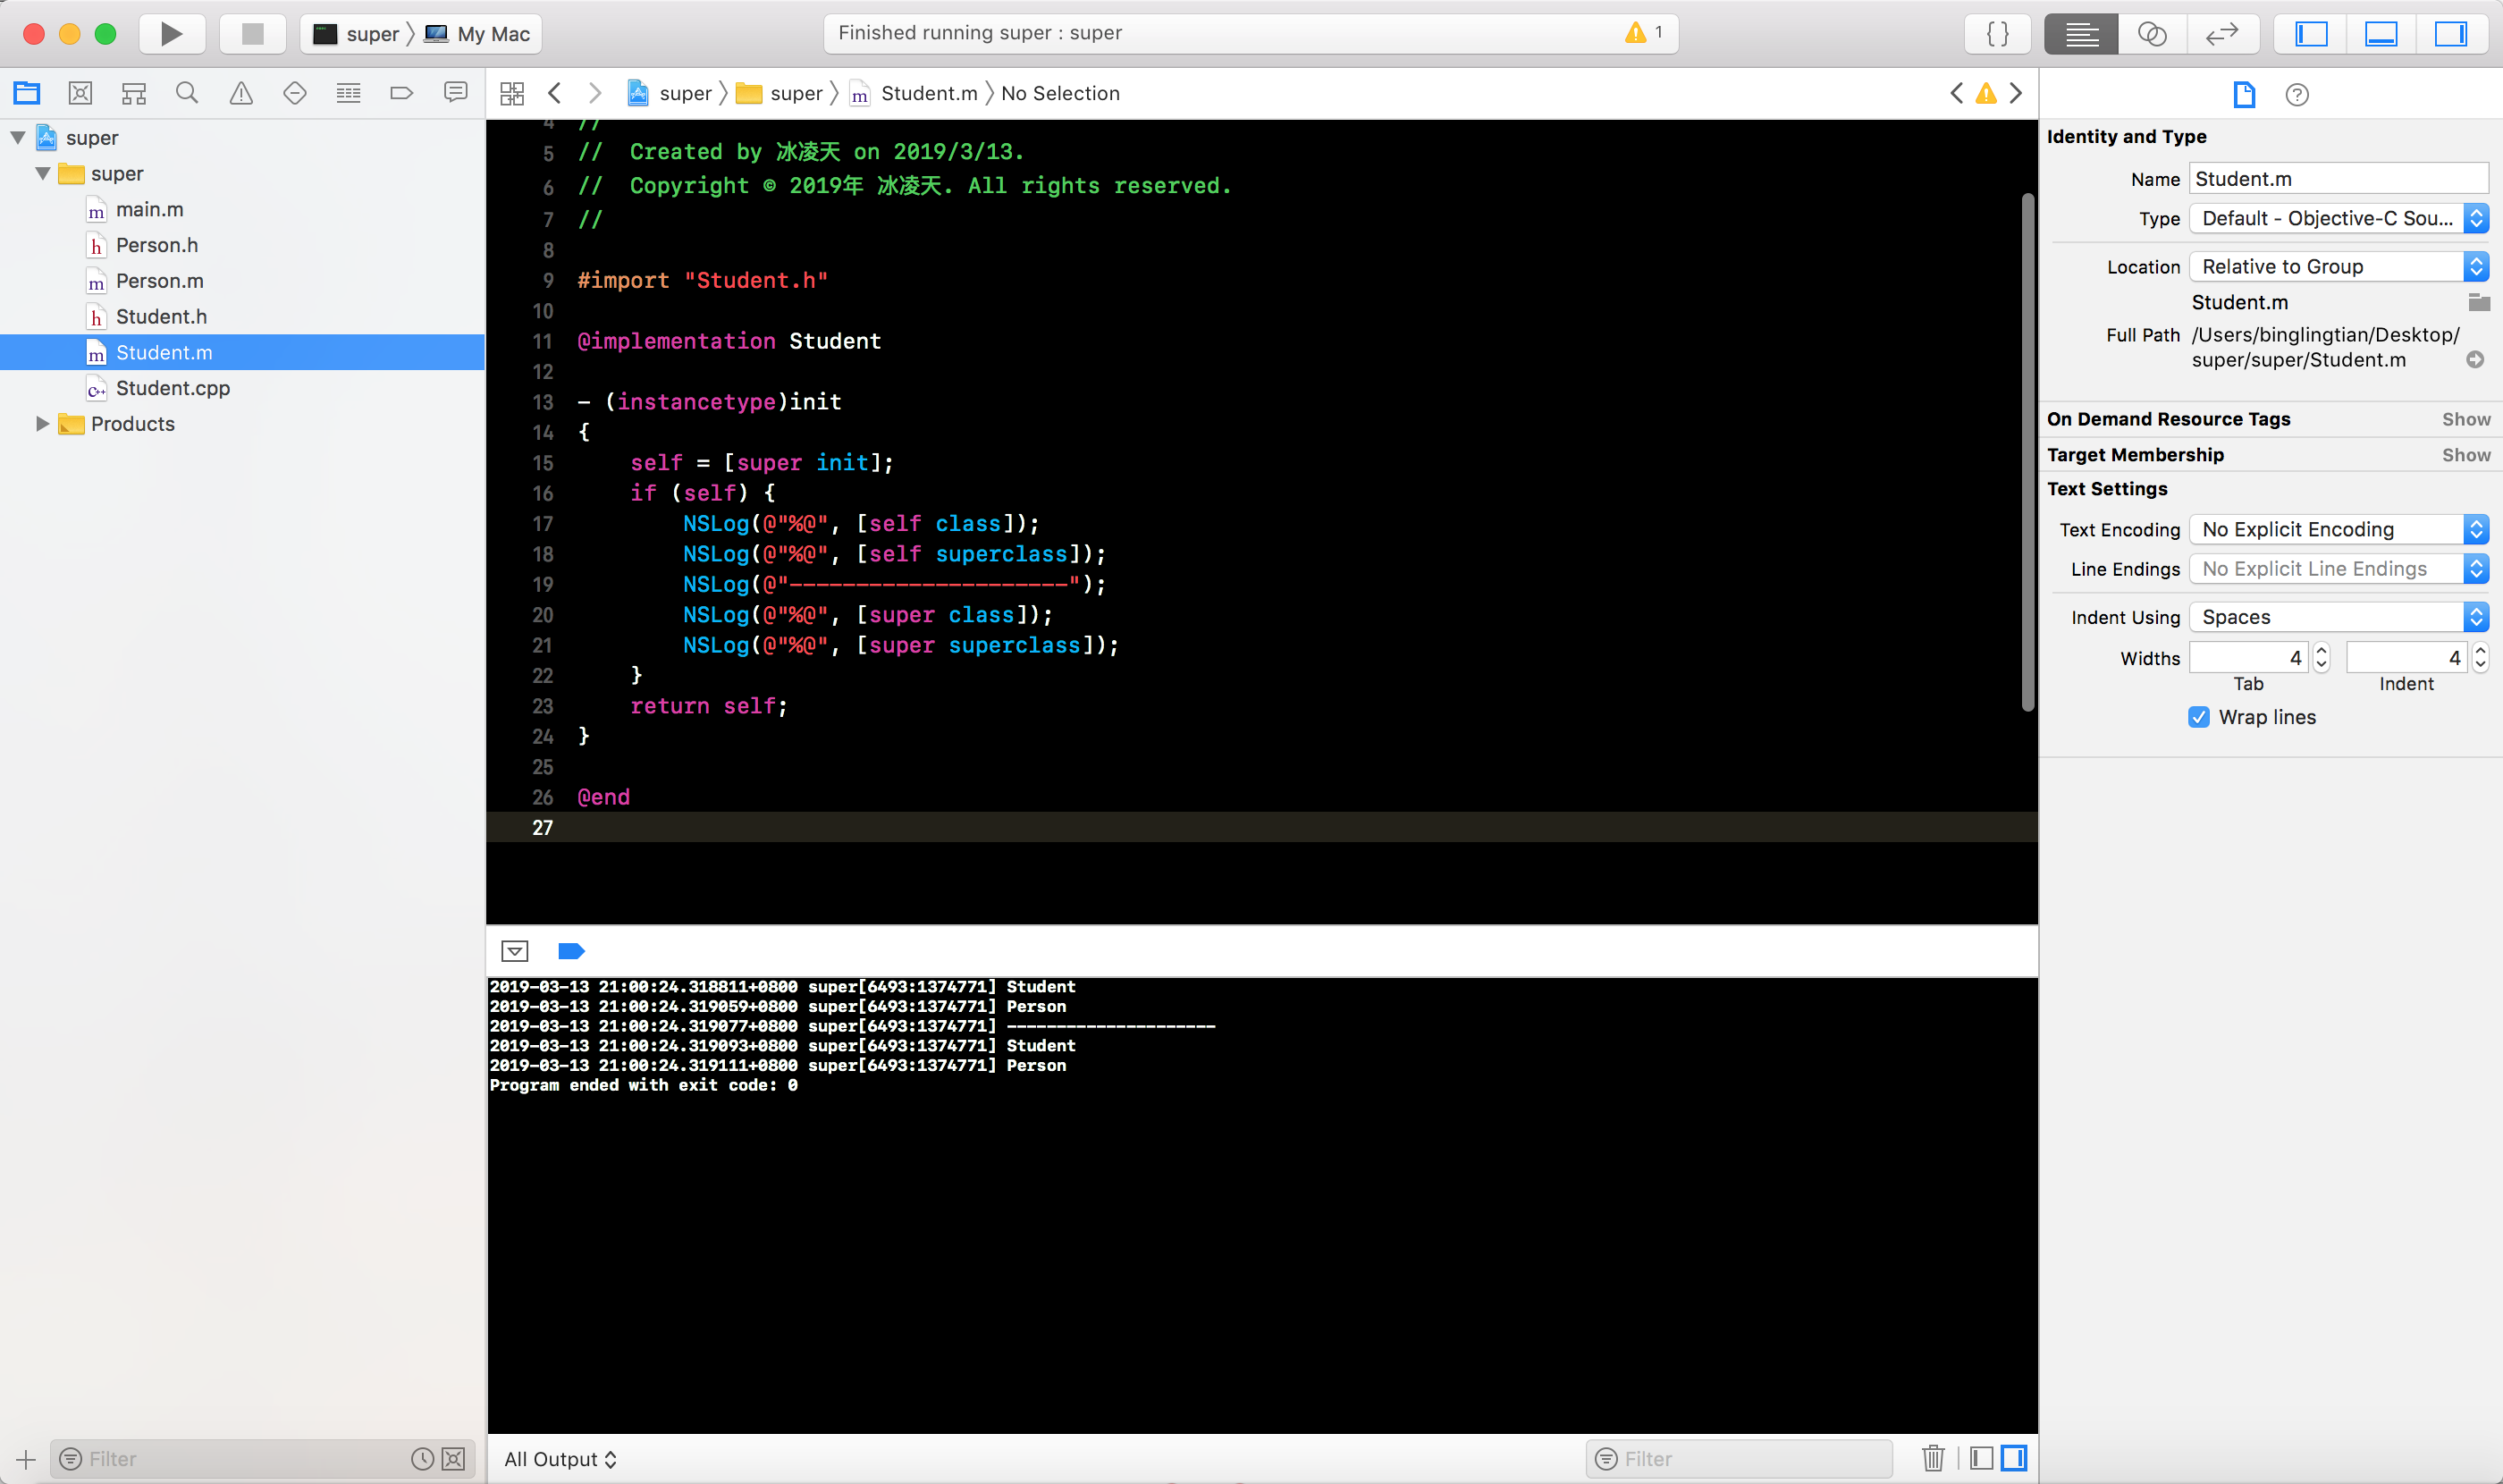
Task: Show the Breakpoint navigator
Action: [x=401, y=93]
